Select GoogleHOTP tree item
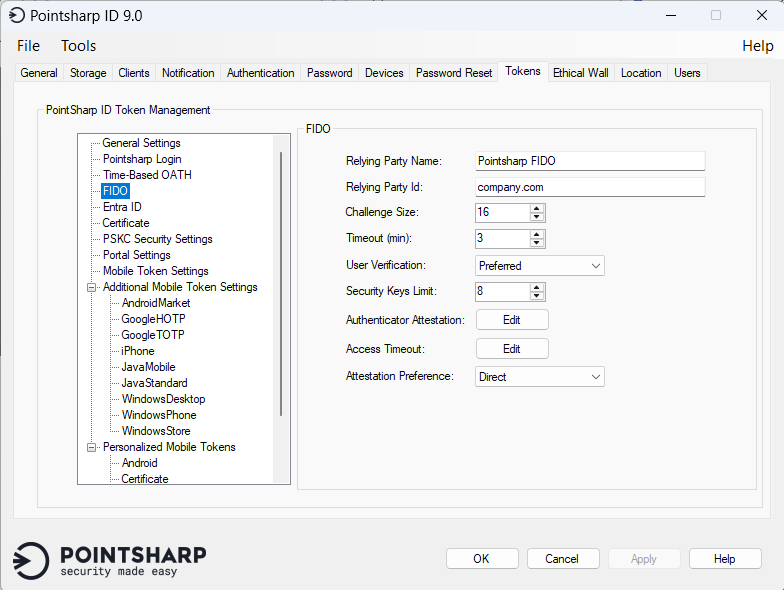 pyautogui.click(x=153, y=319)
